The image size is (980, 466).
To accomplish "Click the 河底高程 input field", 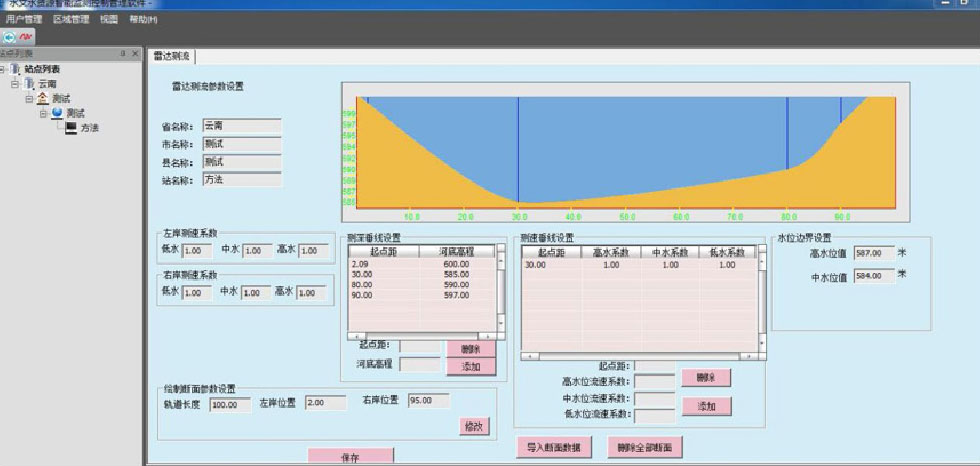I will (421, 364).
